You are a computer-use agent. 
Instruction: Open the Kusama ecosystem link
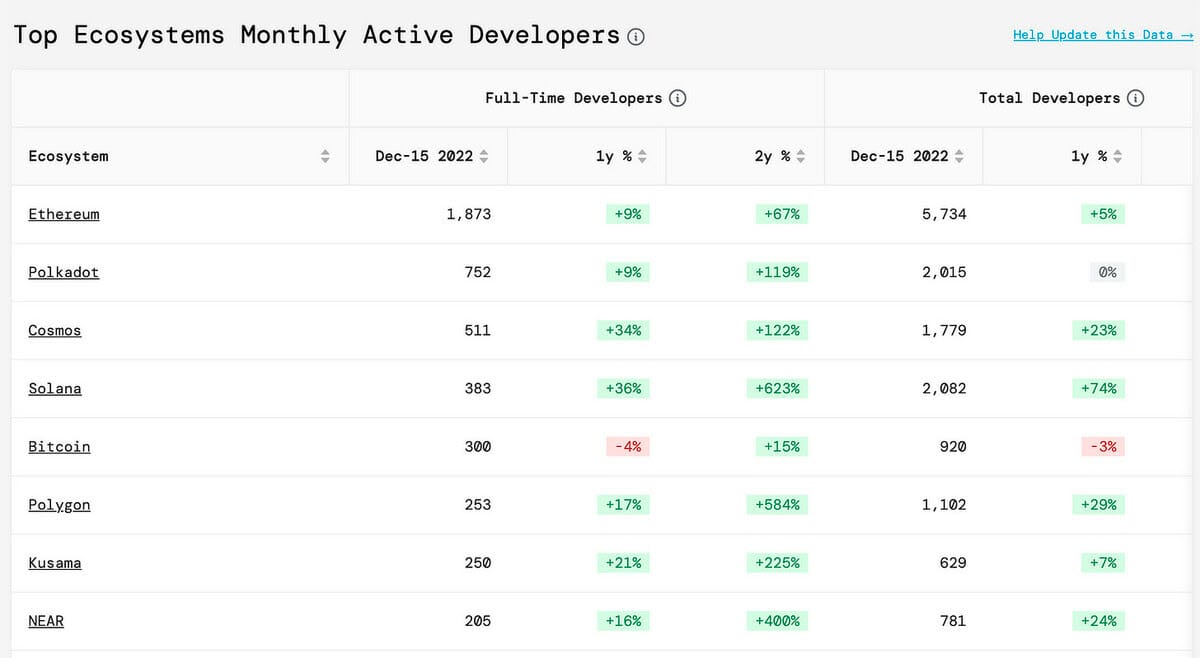[55, 563]
